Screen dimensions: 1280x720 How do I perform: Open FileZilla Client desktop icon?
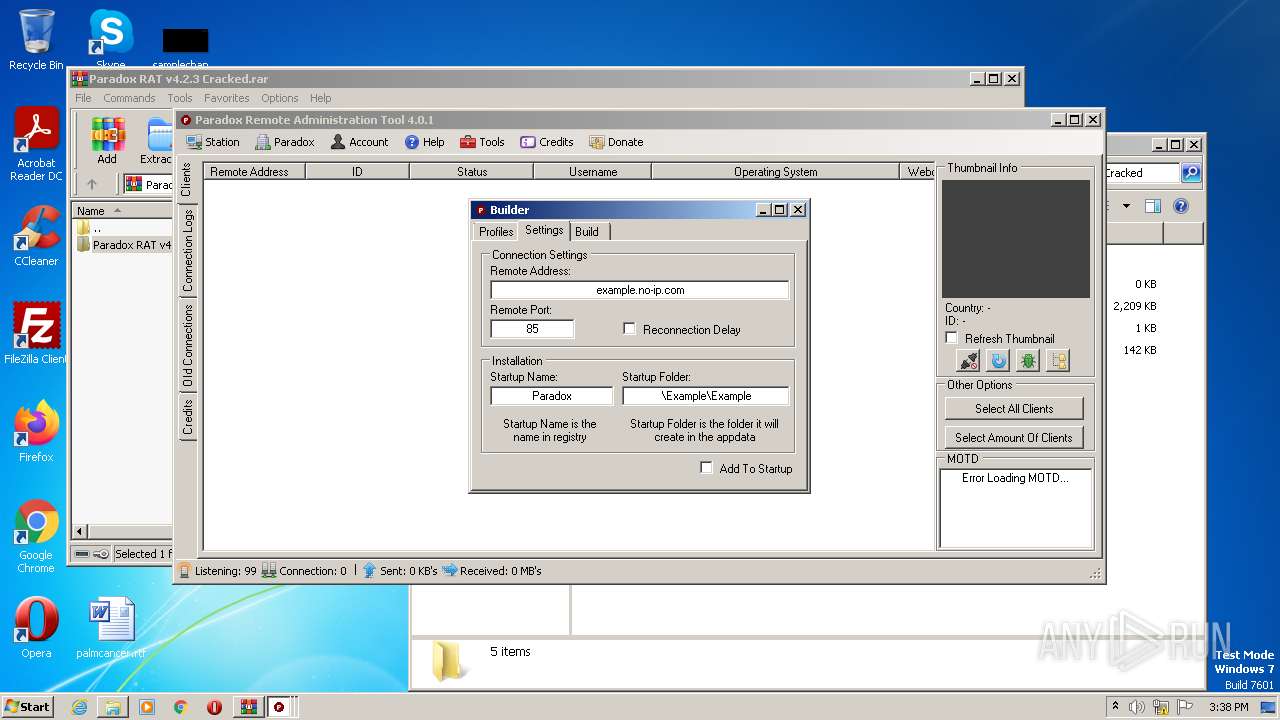pyautogui.click(x=36, y=333)
